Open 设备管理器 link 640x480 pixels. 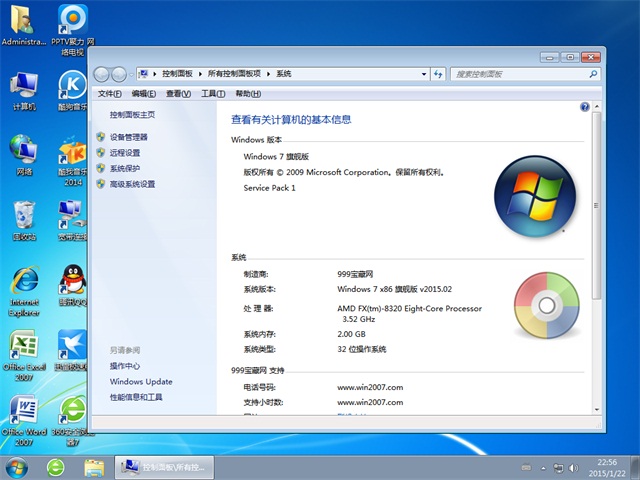[x=128, y=137]
